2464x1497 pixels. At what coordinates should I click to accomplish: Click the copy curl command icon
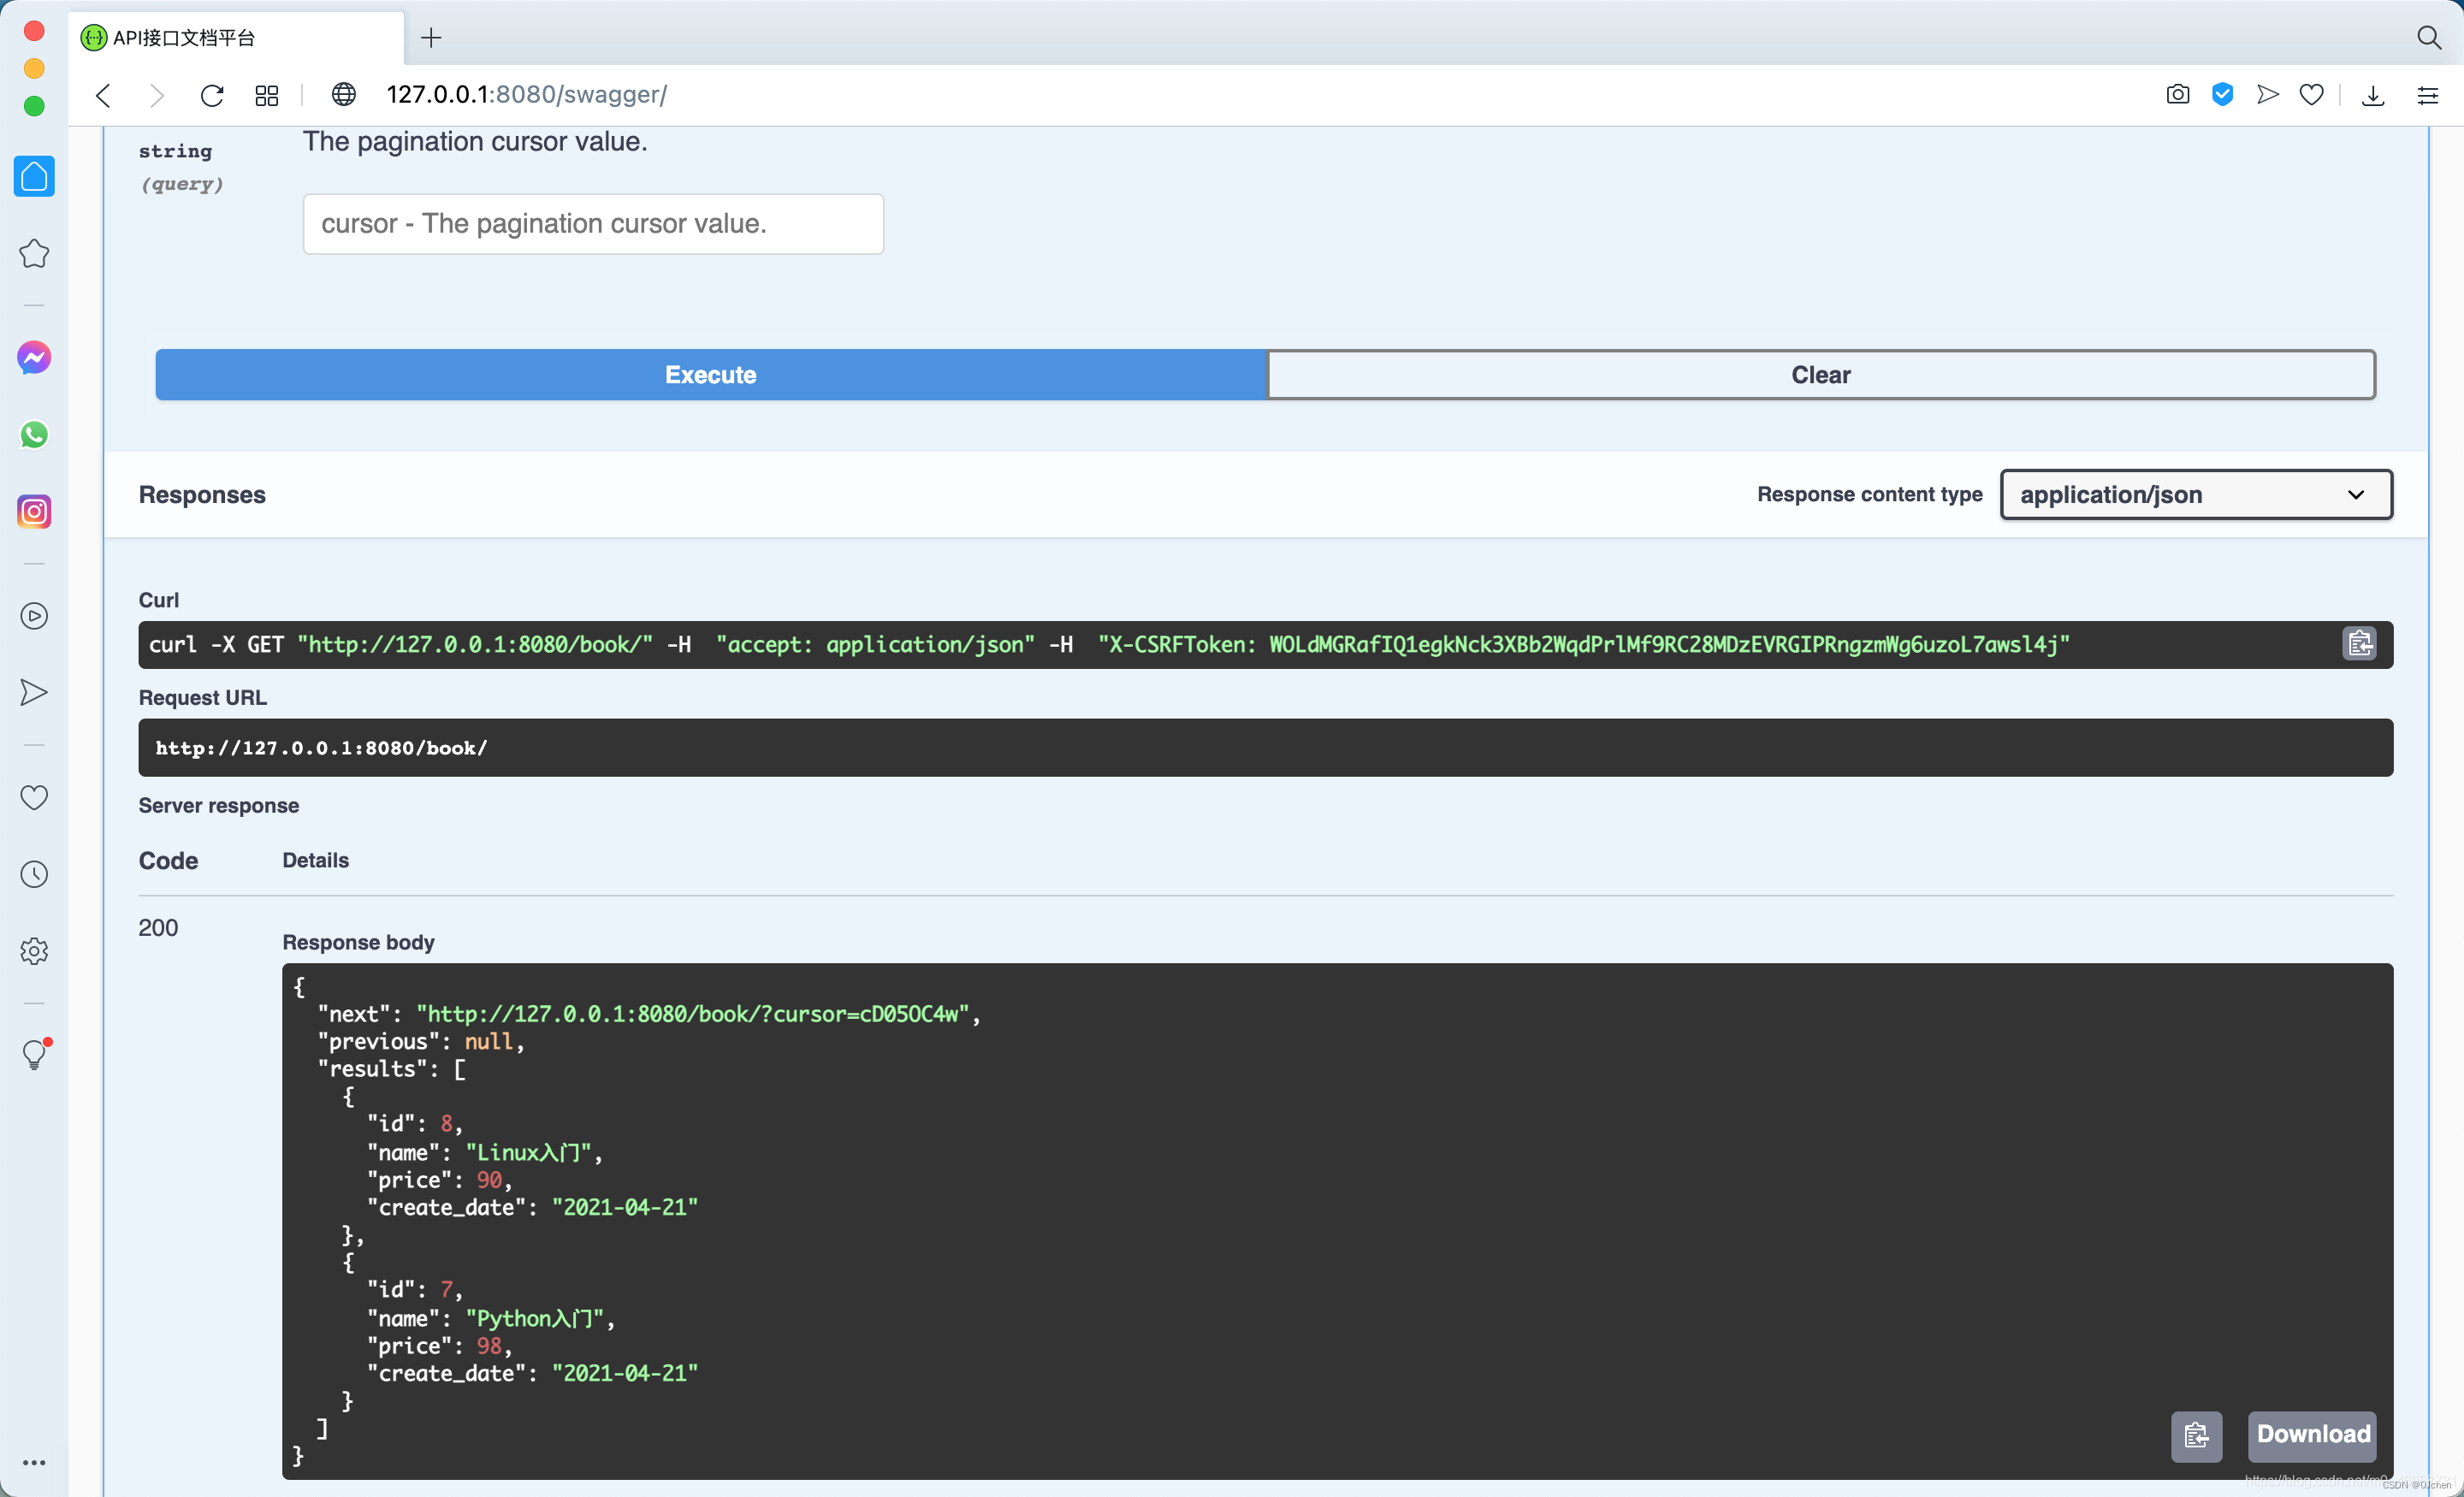tap(2360, 644)
